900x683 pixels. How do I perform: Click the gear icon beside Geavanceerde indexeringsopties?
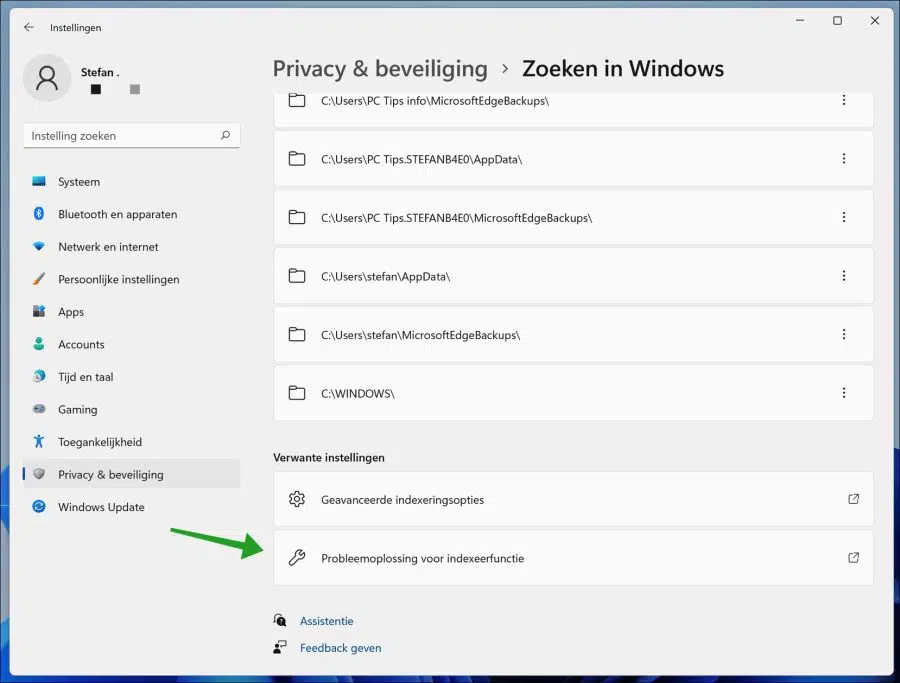[297, 499]
